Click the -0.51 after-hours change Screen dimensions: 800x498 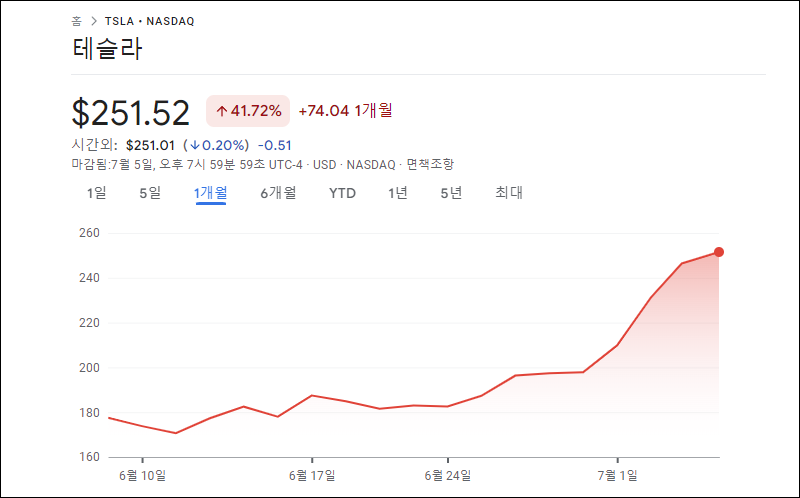[274, 145]
